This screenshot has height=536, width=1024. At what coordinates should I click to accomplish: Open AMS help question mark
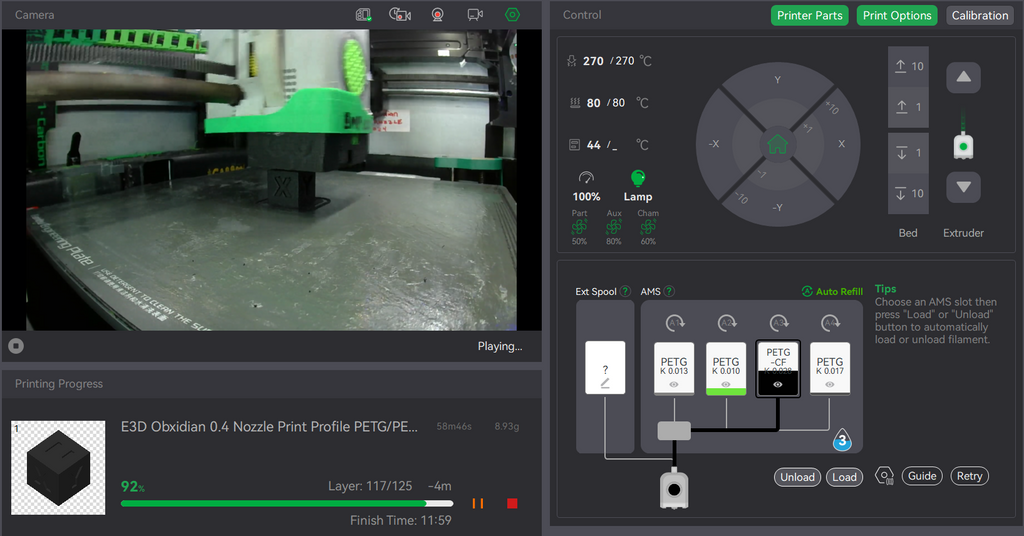point(669,291)
